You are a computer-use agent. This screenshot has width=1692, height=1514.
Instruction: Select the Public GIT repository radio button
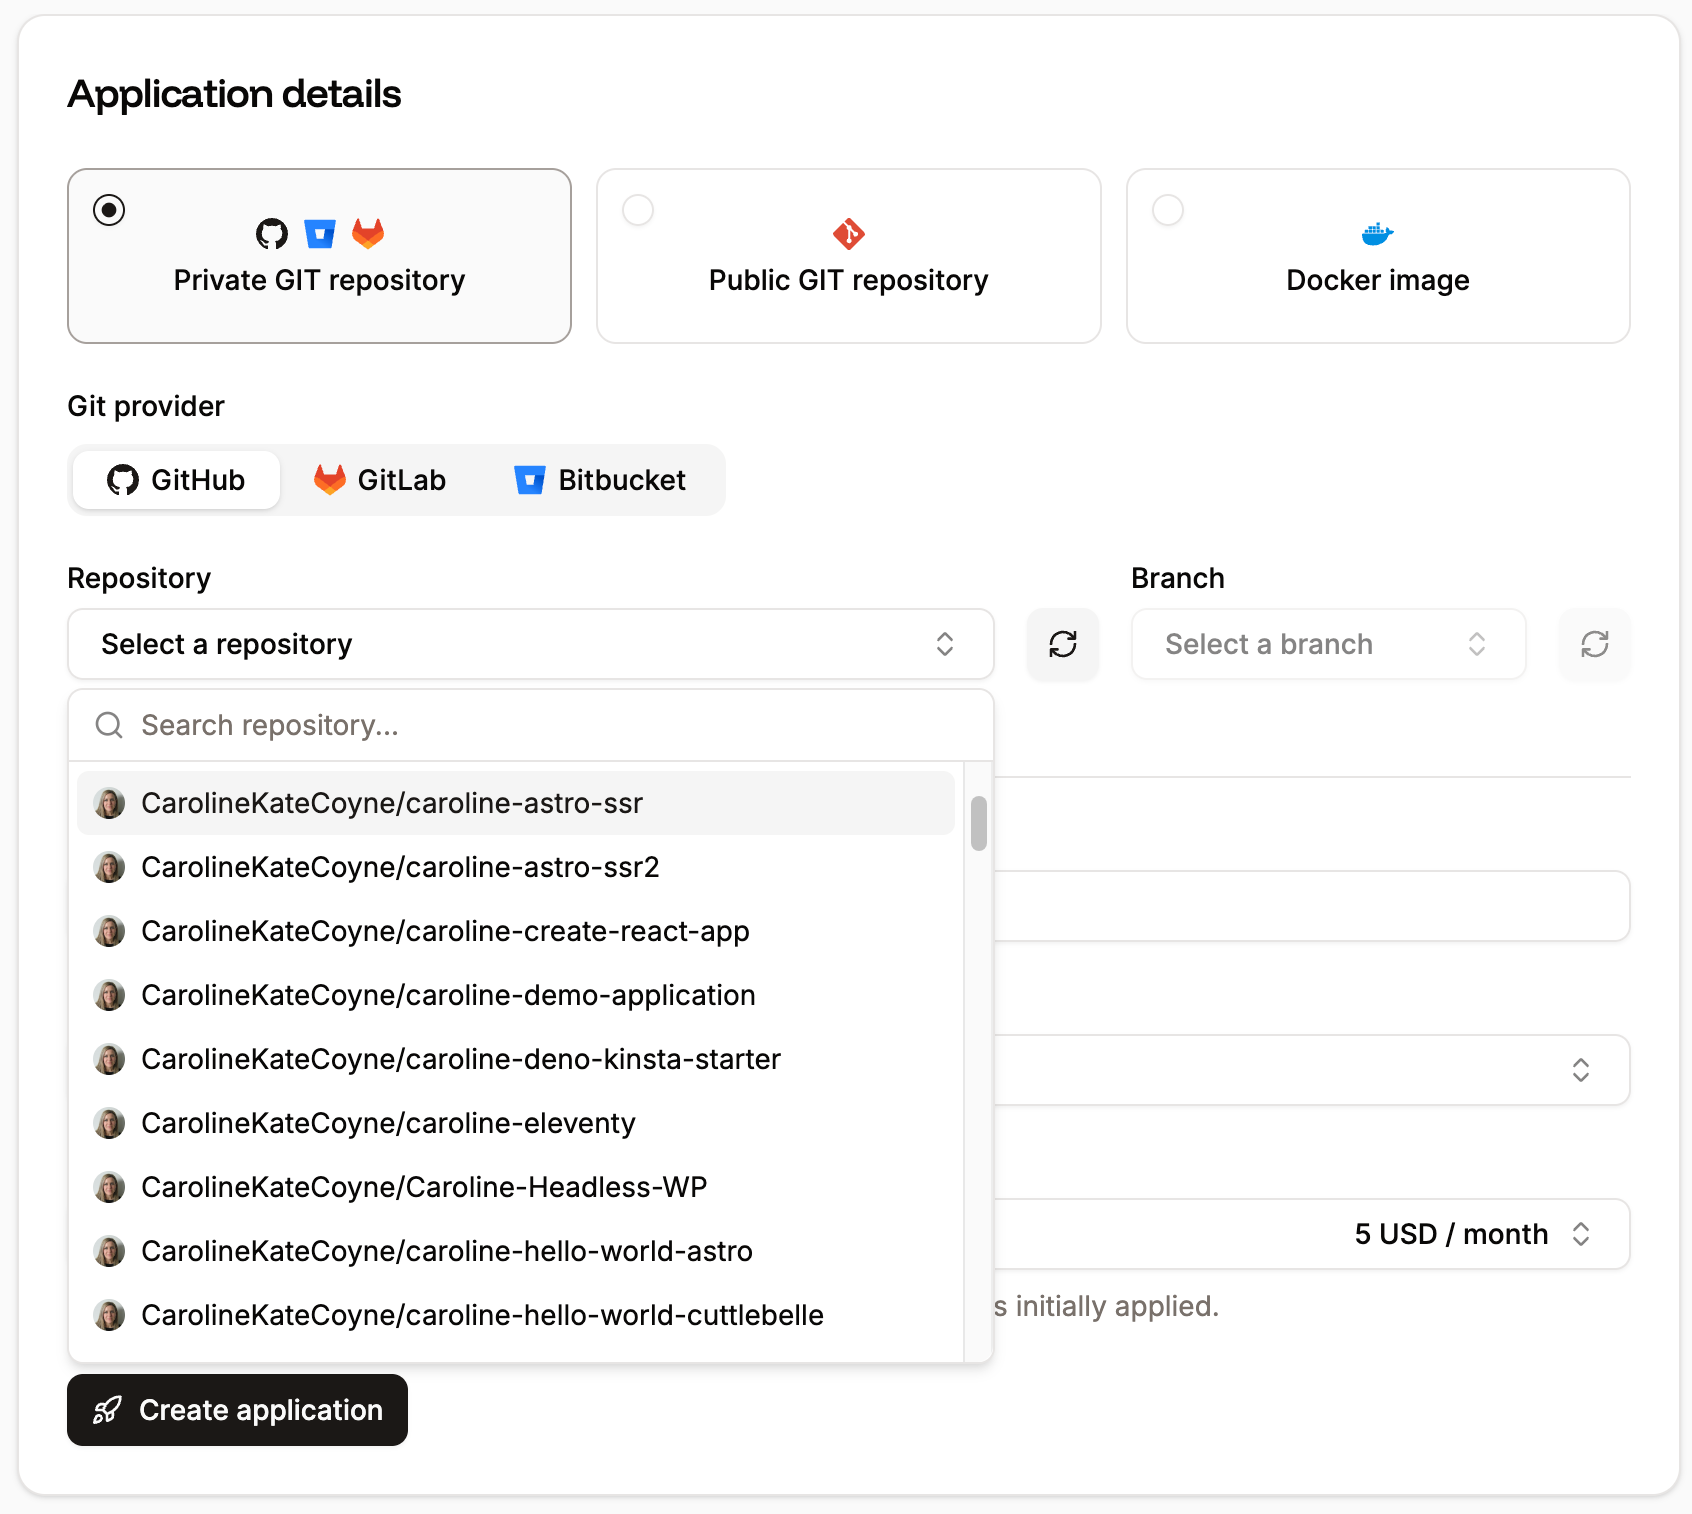coord(638,210)
